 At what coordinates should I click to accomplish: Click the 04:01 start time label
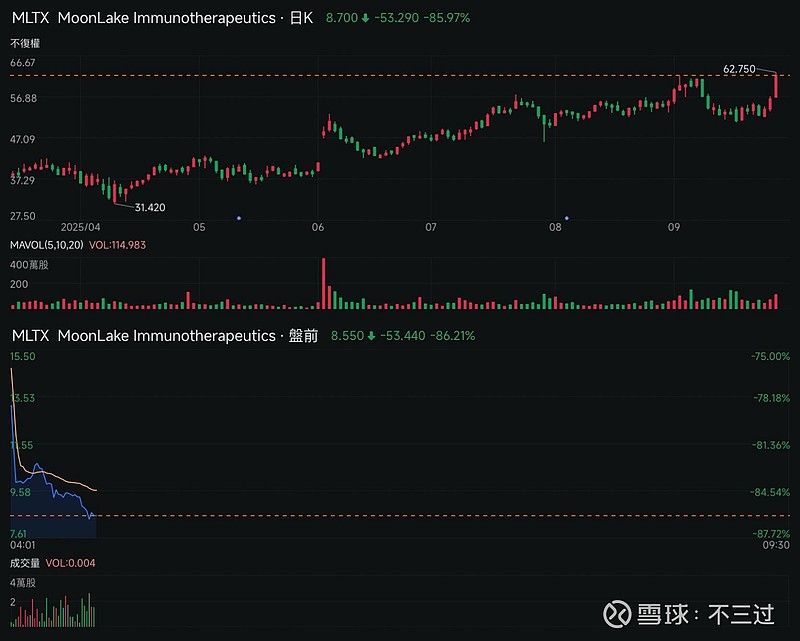22,545
